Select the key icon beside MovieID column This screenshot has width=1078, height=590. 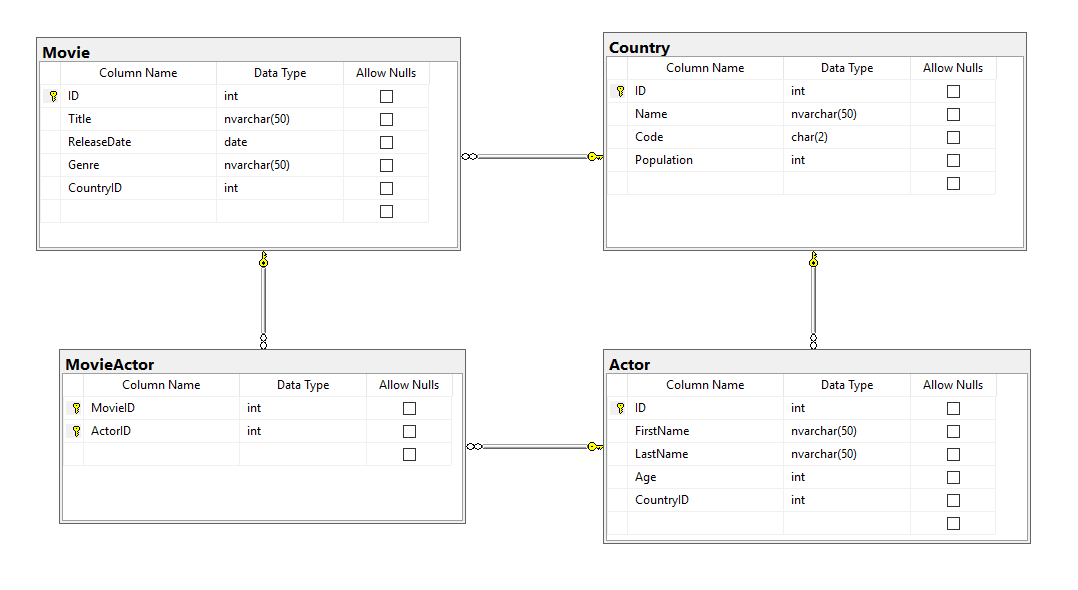pyautogui.click(x=76, y=408)
